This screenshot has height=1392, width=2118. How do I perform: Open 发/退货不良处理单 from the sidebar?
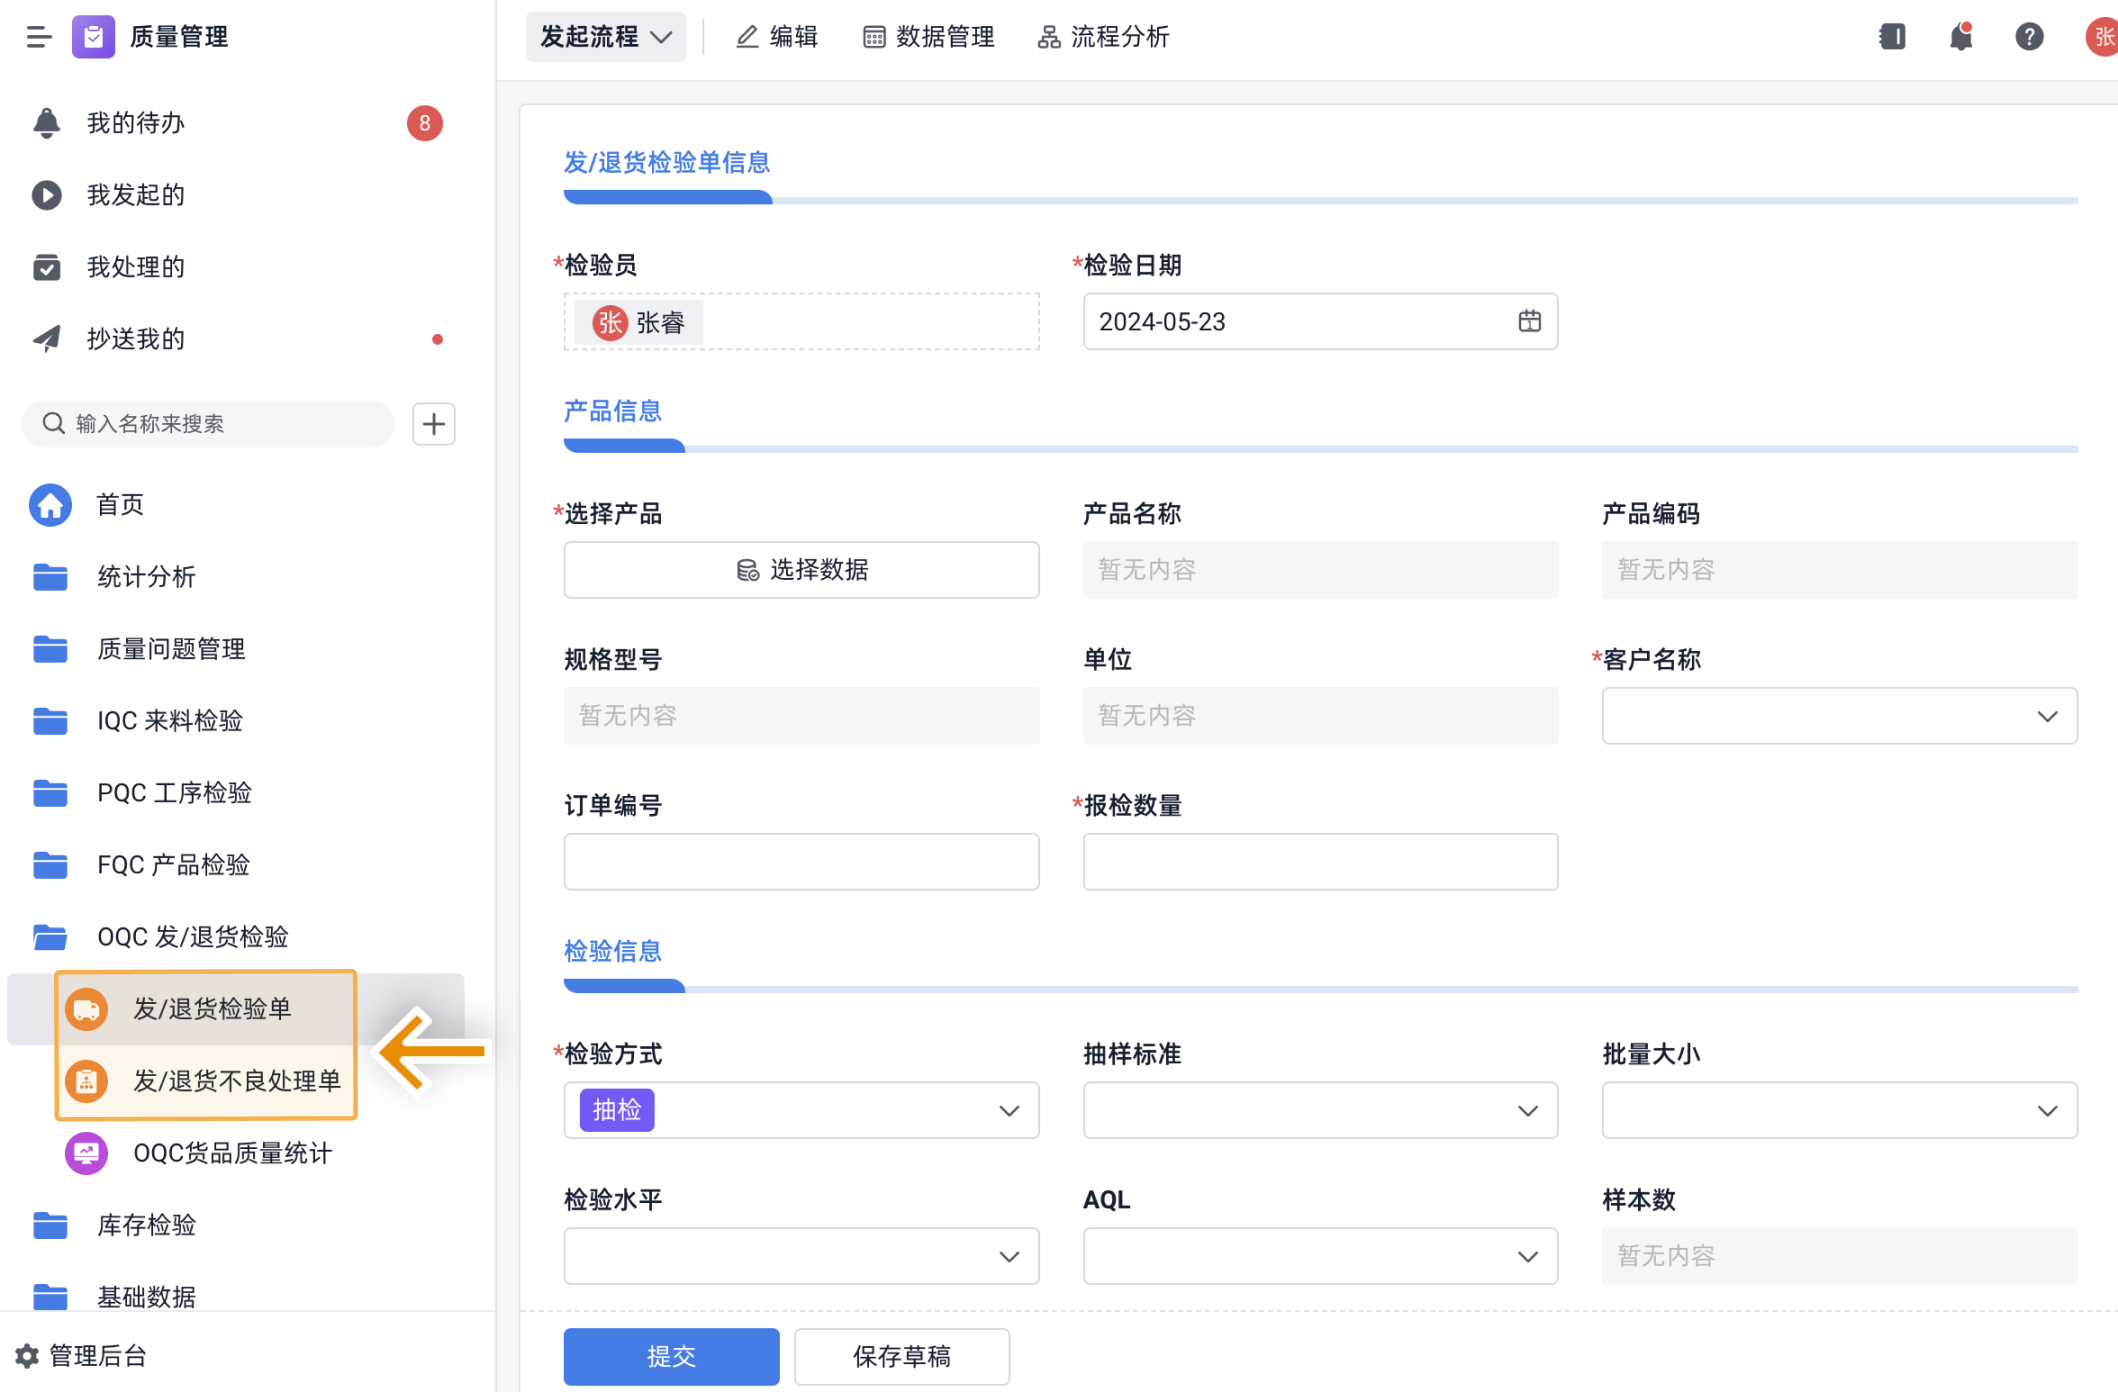[236, 1081]
